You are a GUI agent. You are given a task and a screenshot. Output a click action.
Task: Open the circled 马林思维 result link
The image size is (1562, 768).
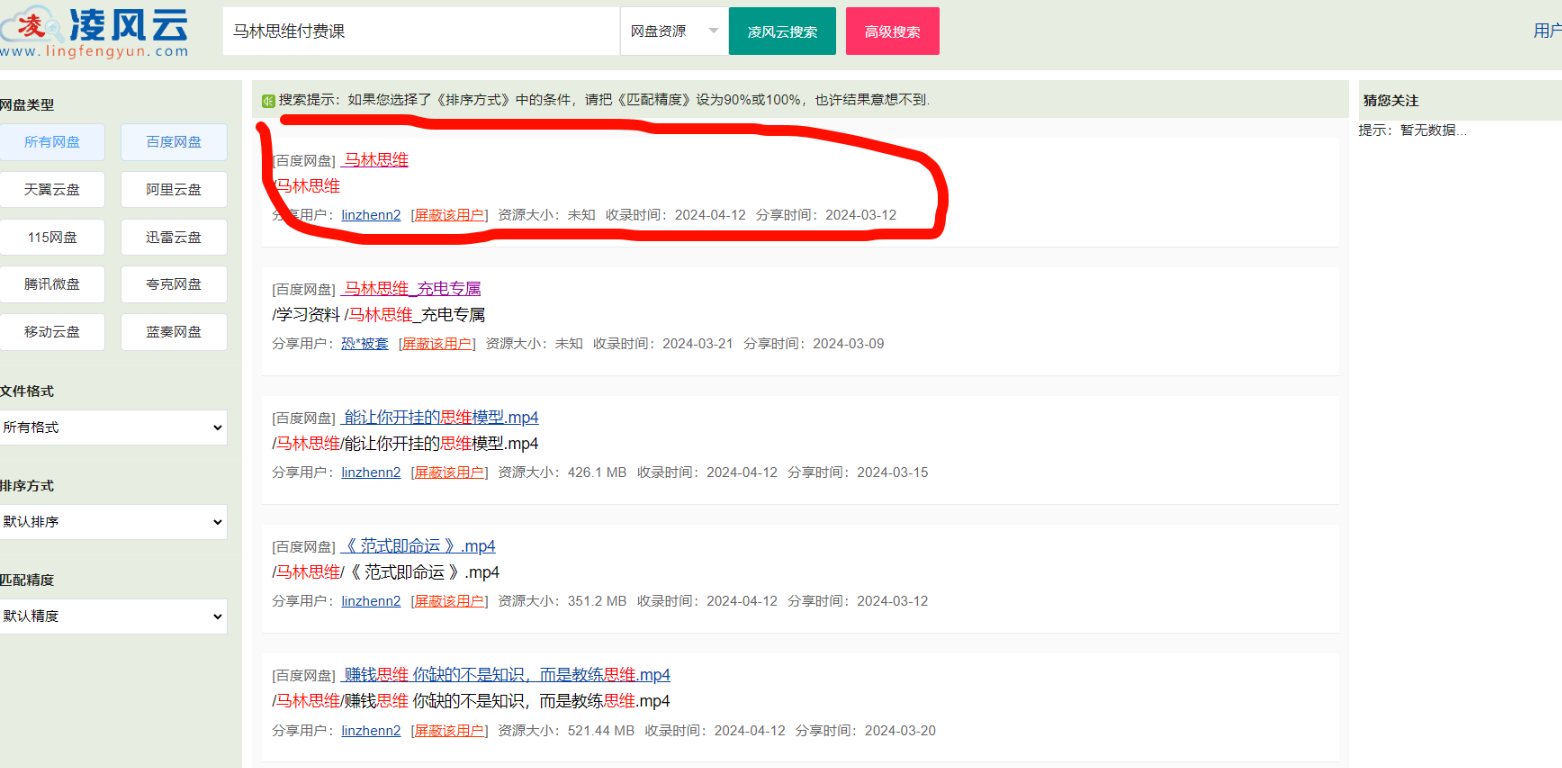[x=374, y=160]
